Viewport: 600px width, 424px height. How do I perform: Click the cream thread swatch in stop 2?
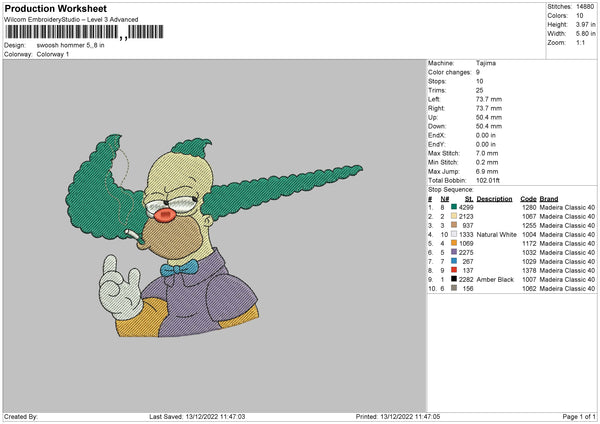click(x=454, y=216)
